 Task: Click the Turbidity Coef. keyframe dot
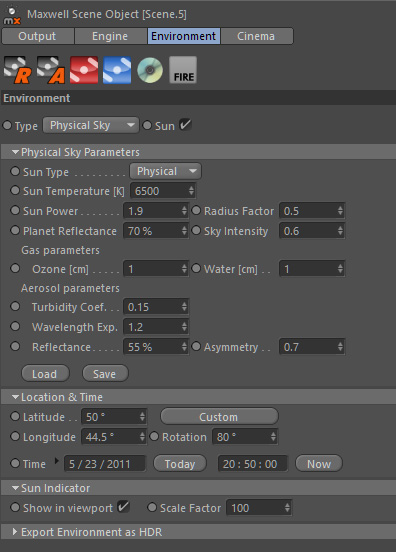[15, 306]
